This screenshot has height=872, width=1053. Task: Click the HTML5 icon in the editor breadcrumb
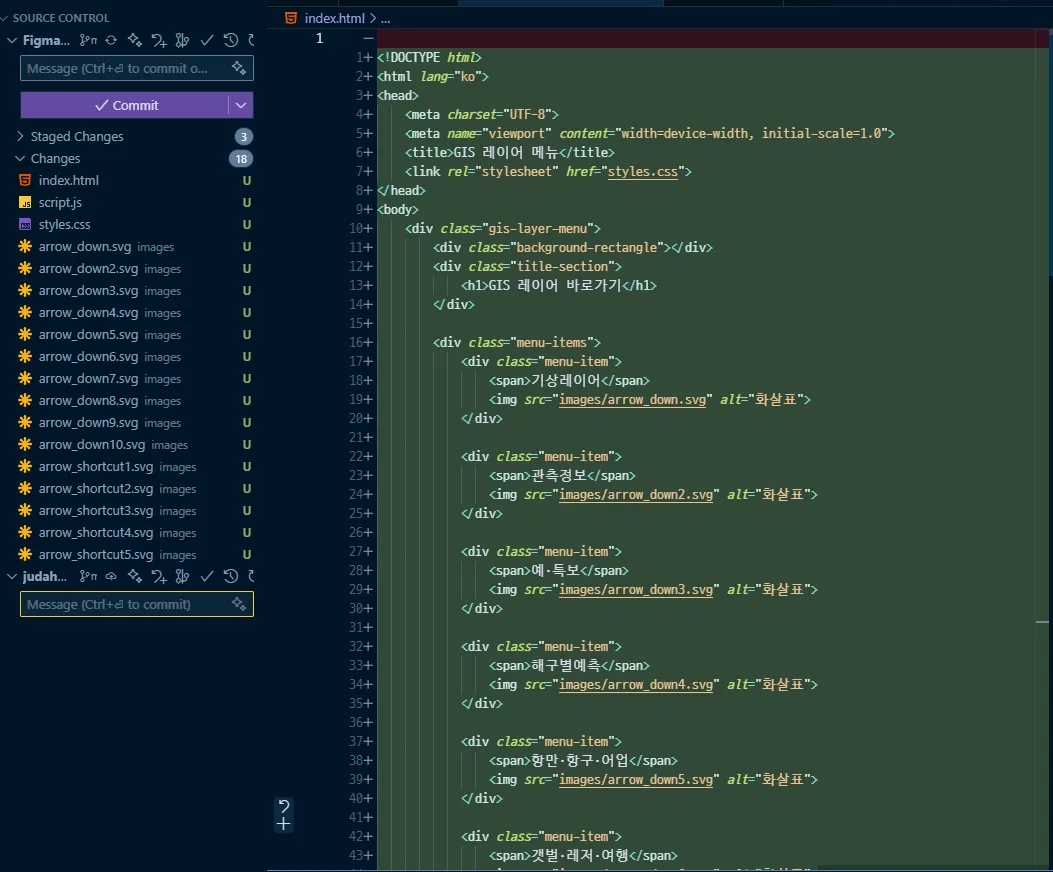pos(291,18)
